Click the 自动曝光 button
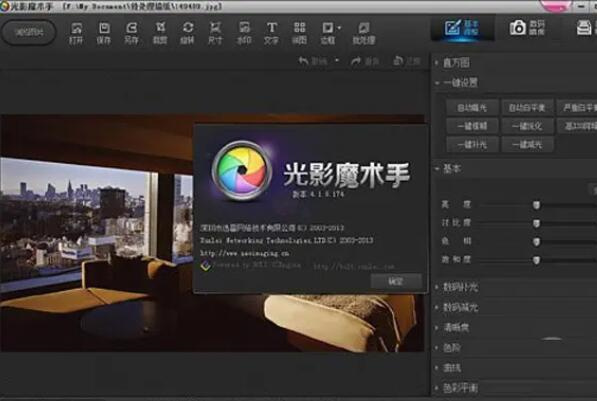The height and width of the screenshot is (401, 597). [472, 108]
